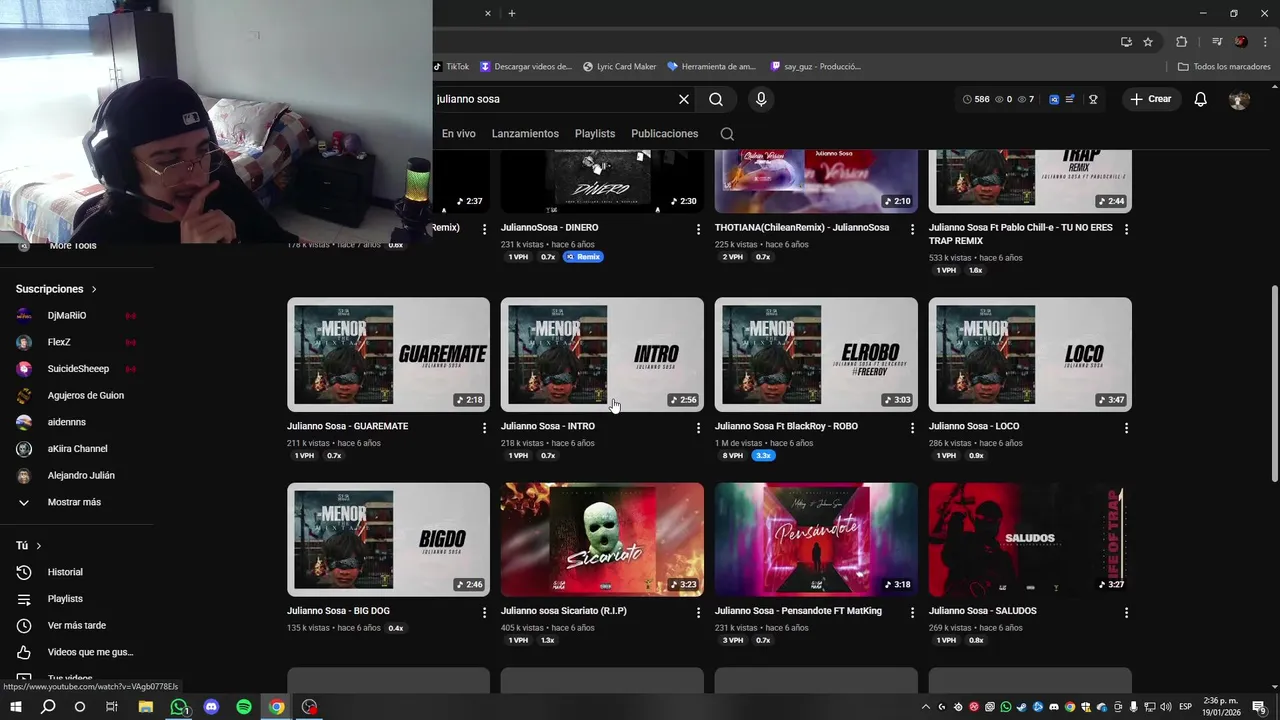Open the channel search magnifier icon
Viewport: 1280px width, 720px height.
click(727, 134)
